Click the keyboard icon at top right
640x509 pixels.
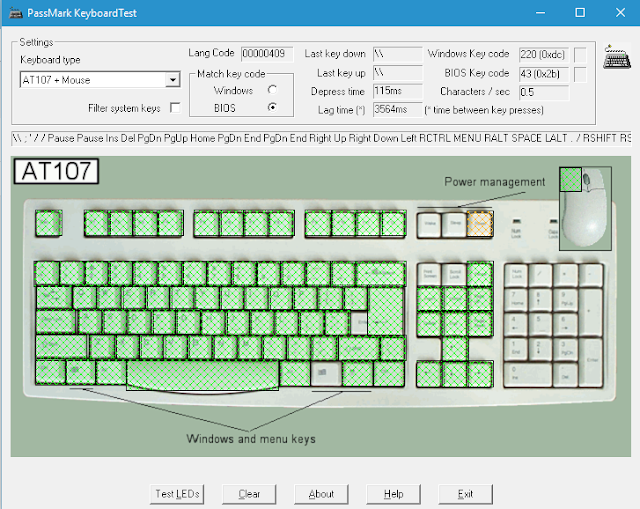pos(617,57)
